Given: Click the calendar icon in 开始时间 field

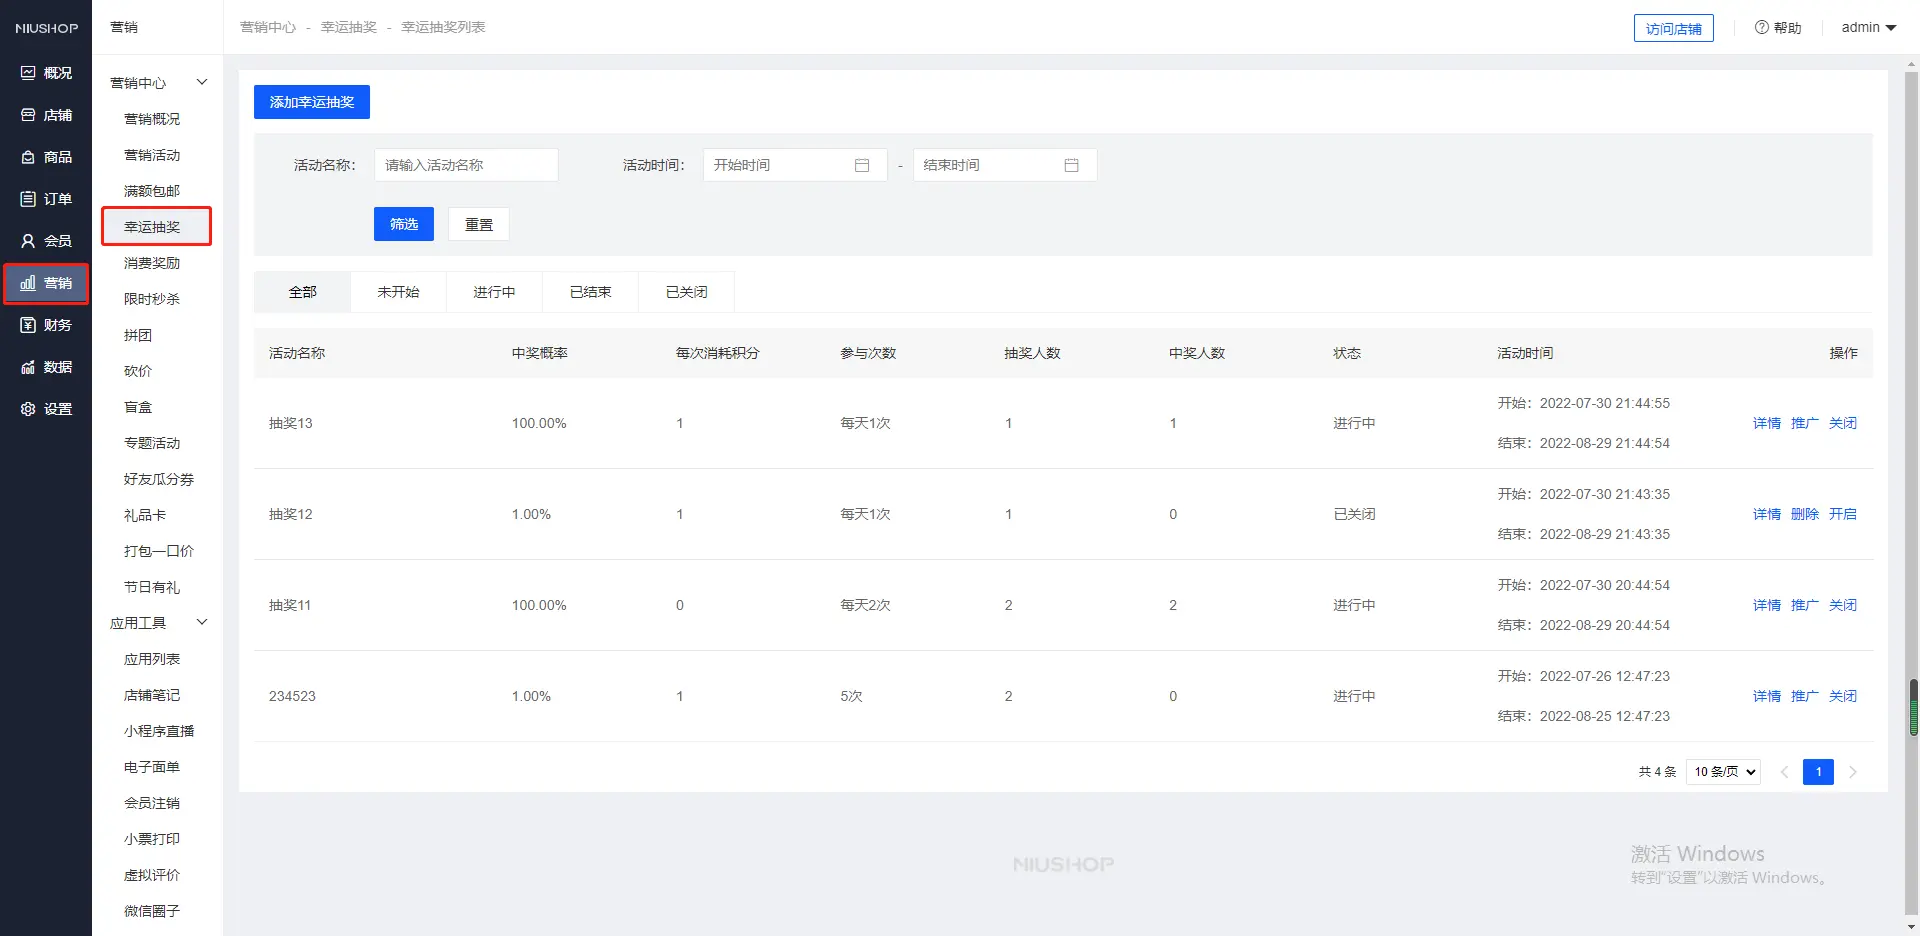Looking at the screenshot, I should click(x=862, y=165).
